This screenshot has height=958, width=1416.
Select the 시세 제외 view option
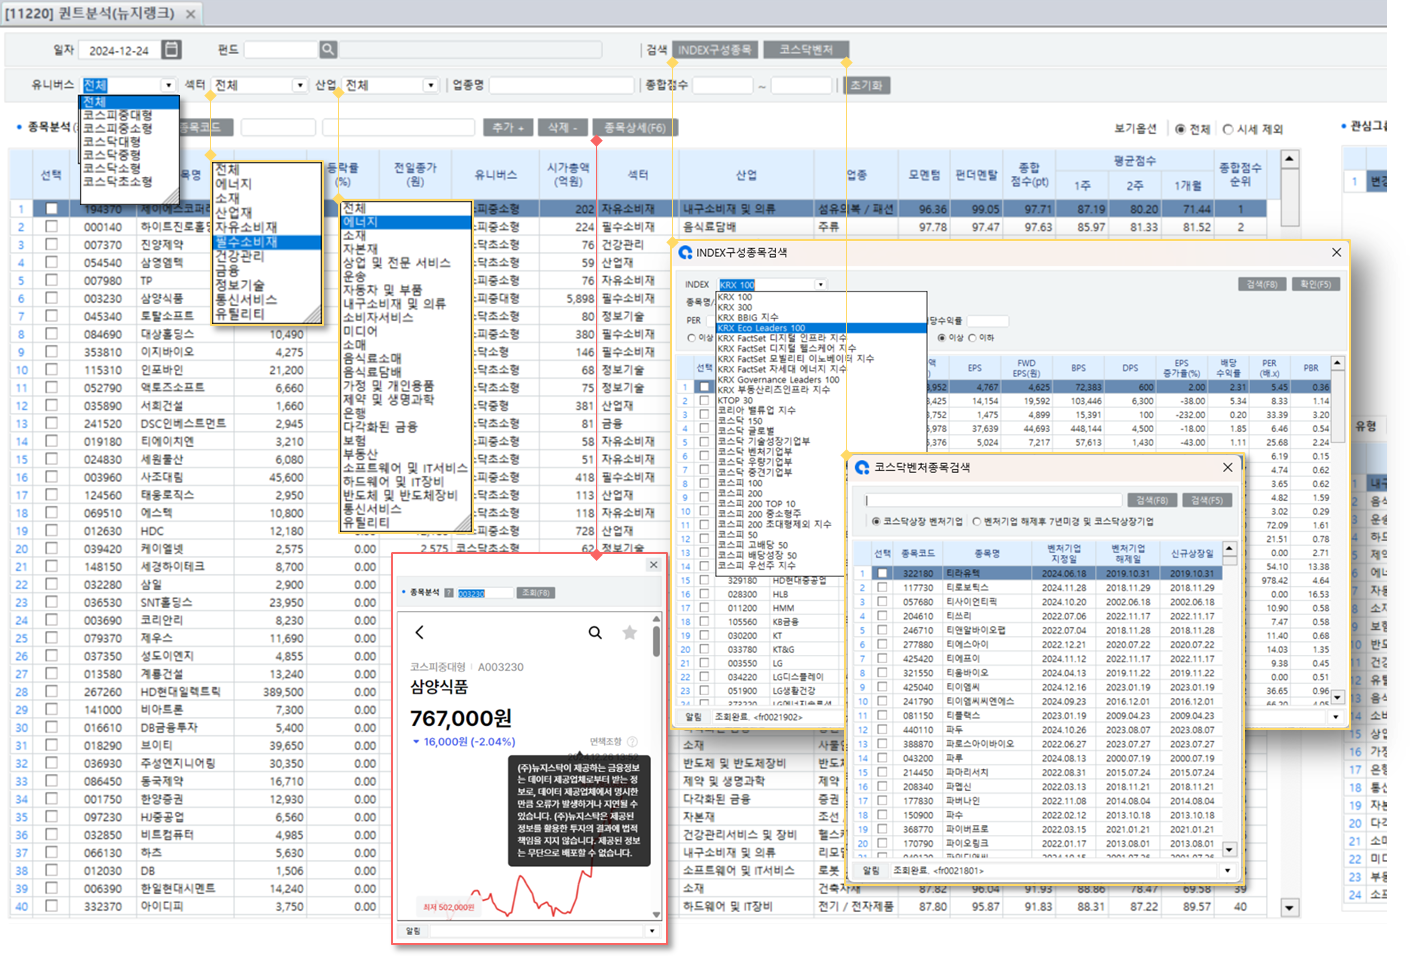click(1228, 129)
